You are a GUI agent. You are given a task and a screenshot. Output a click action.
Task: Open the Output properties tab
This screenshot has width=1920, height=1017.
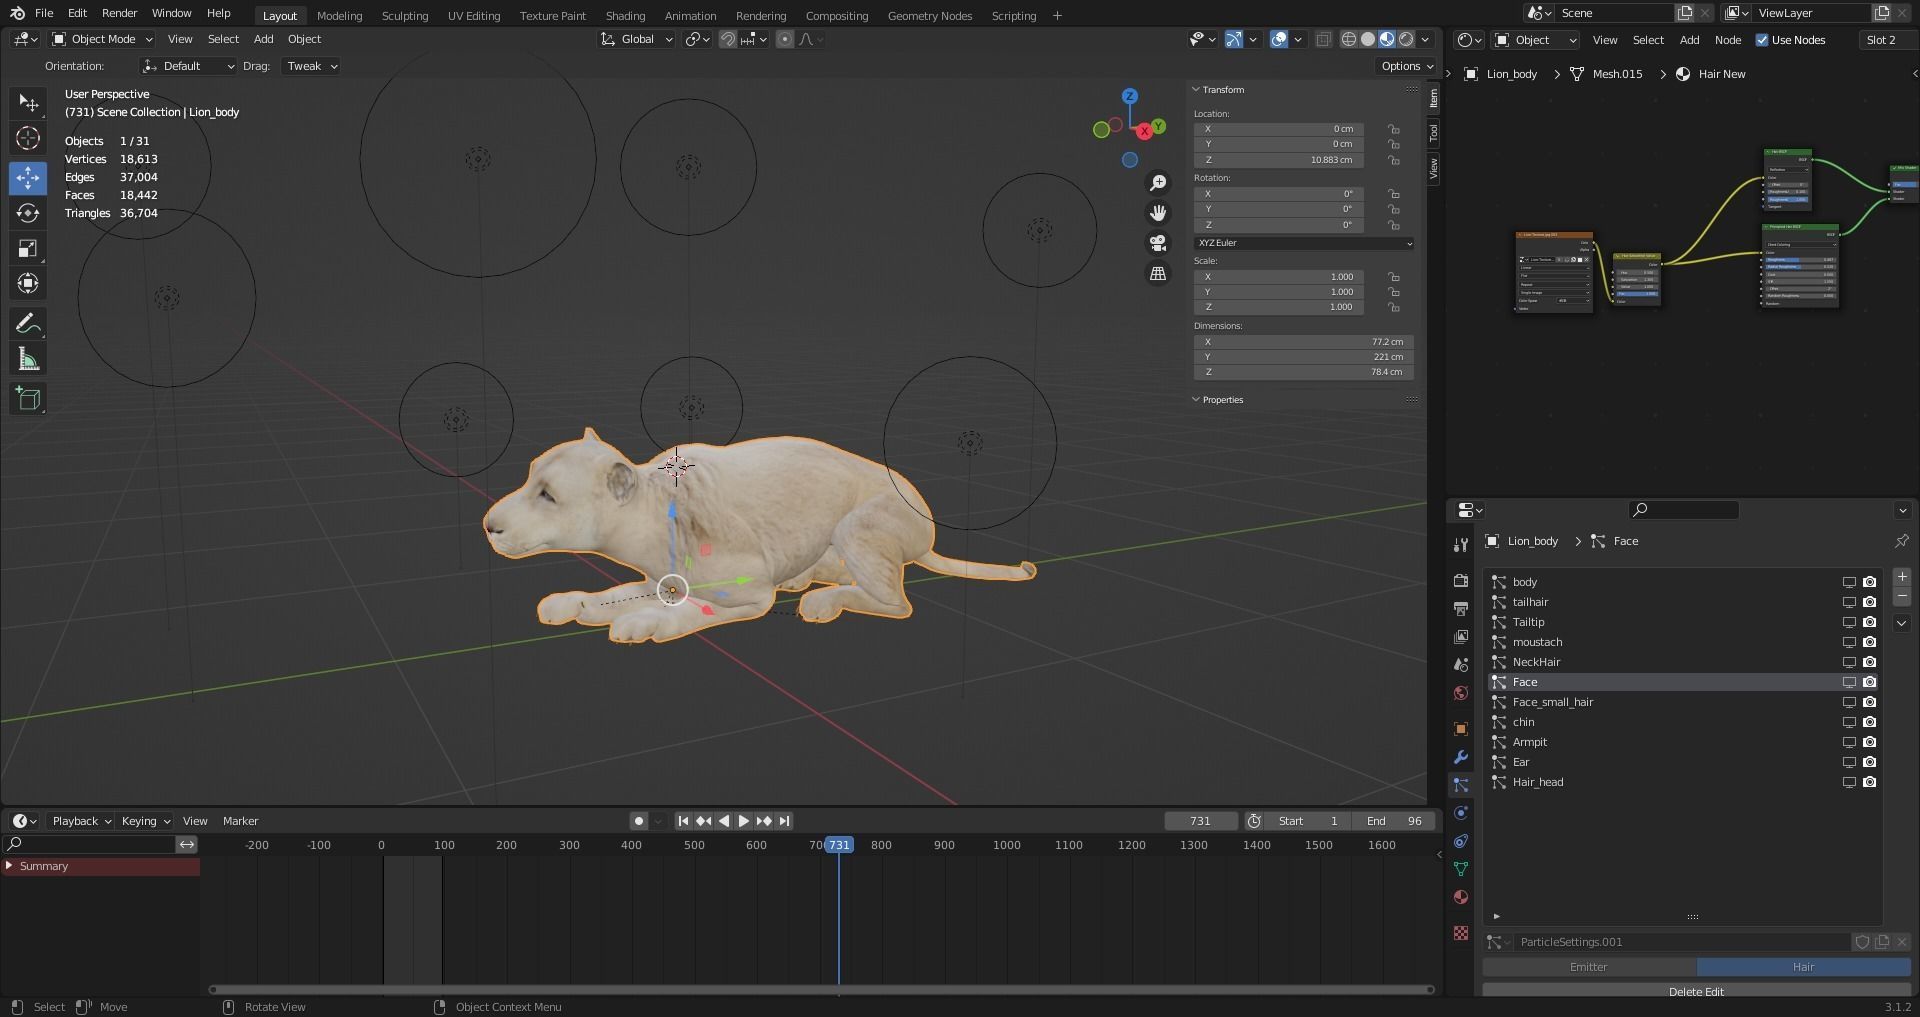(1461, 609)
